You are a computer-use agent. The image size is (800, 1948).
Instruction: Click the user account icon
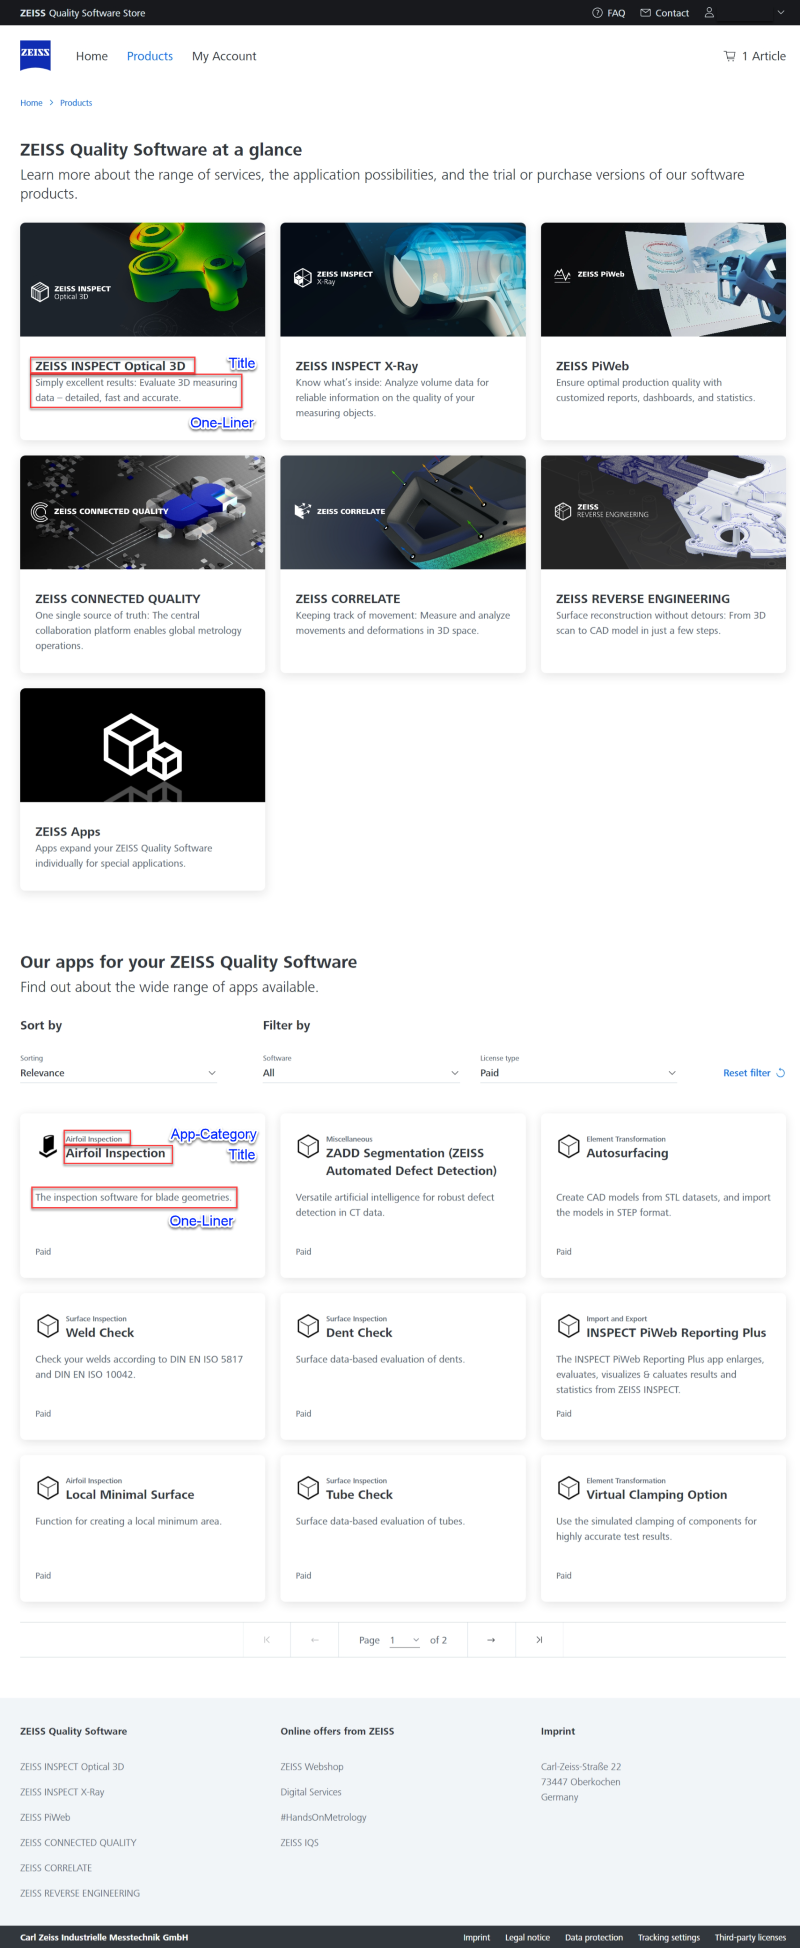pyautogui.click(x=709, y=13)
